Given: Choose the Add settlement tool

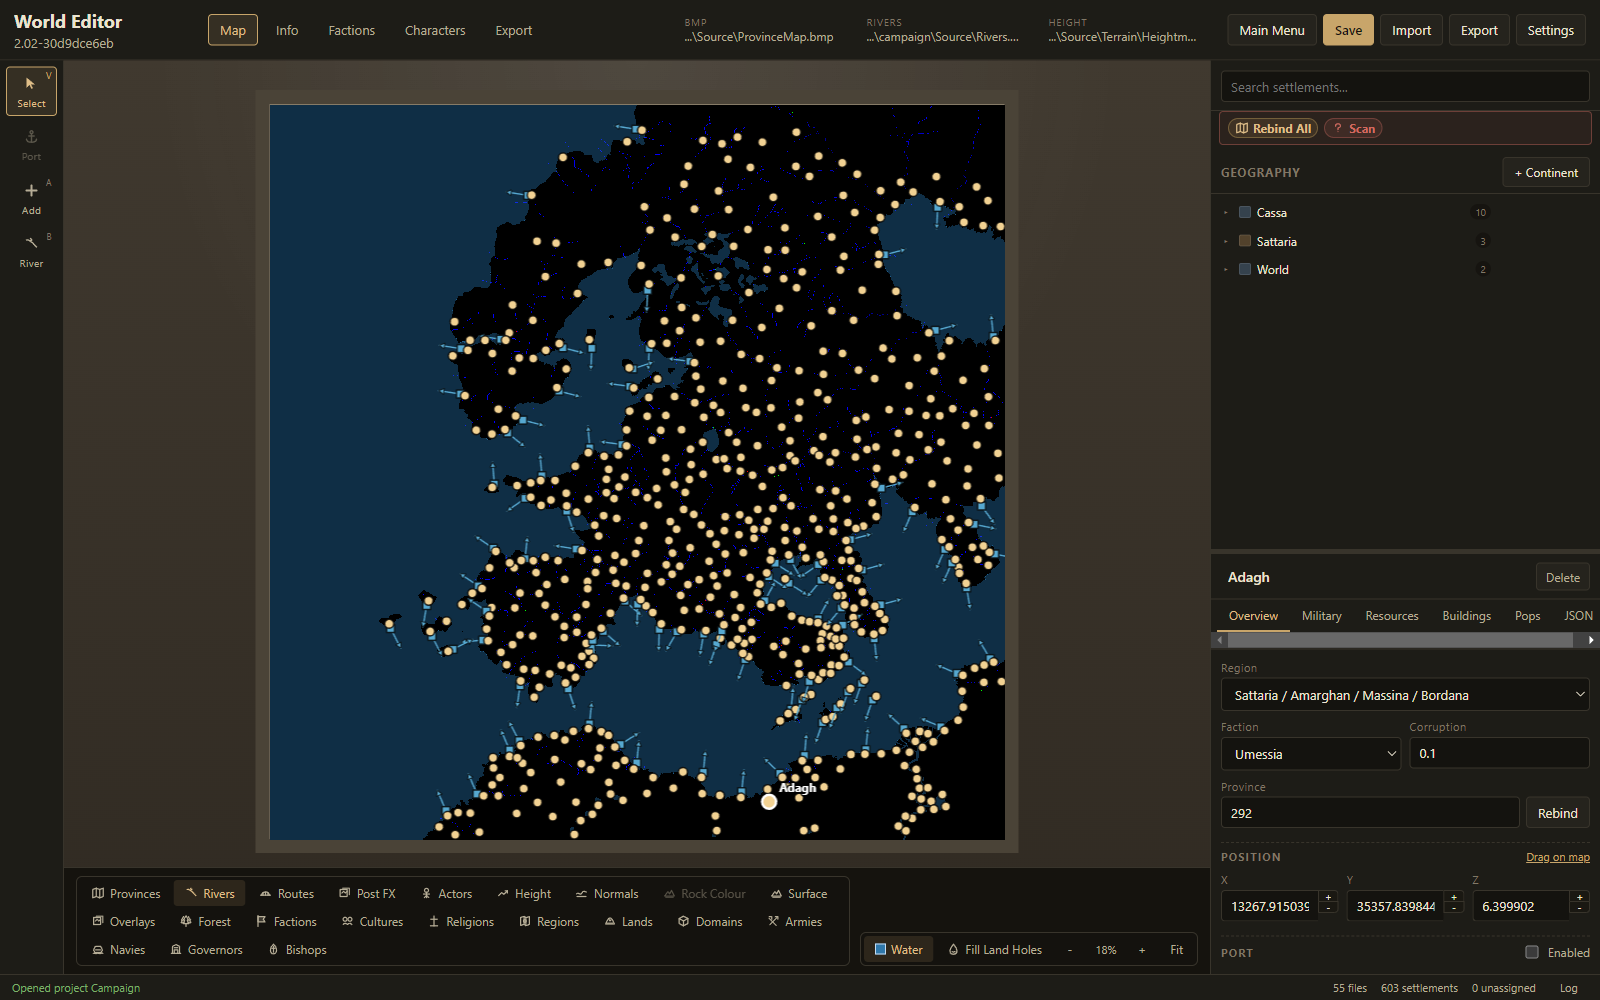Looking at the screenshot, I should pos(31,198).
